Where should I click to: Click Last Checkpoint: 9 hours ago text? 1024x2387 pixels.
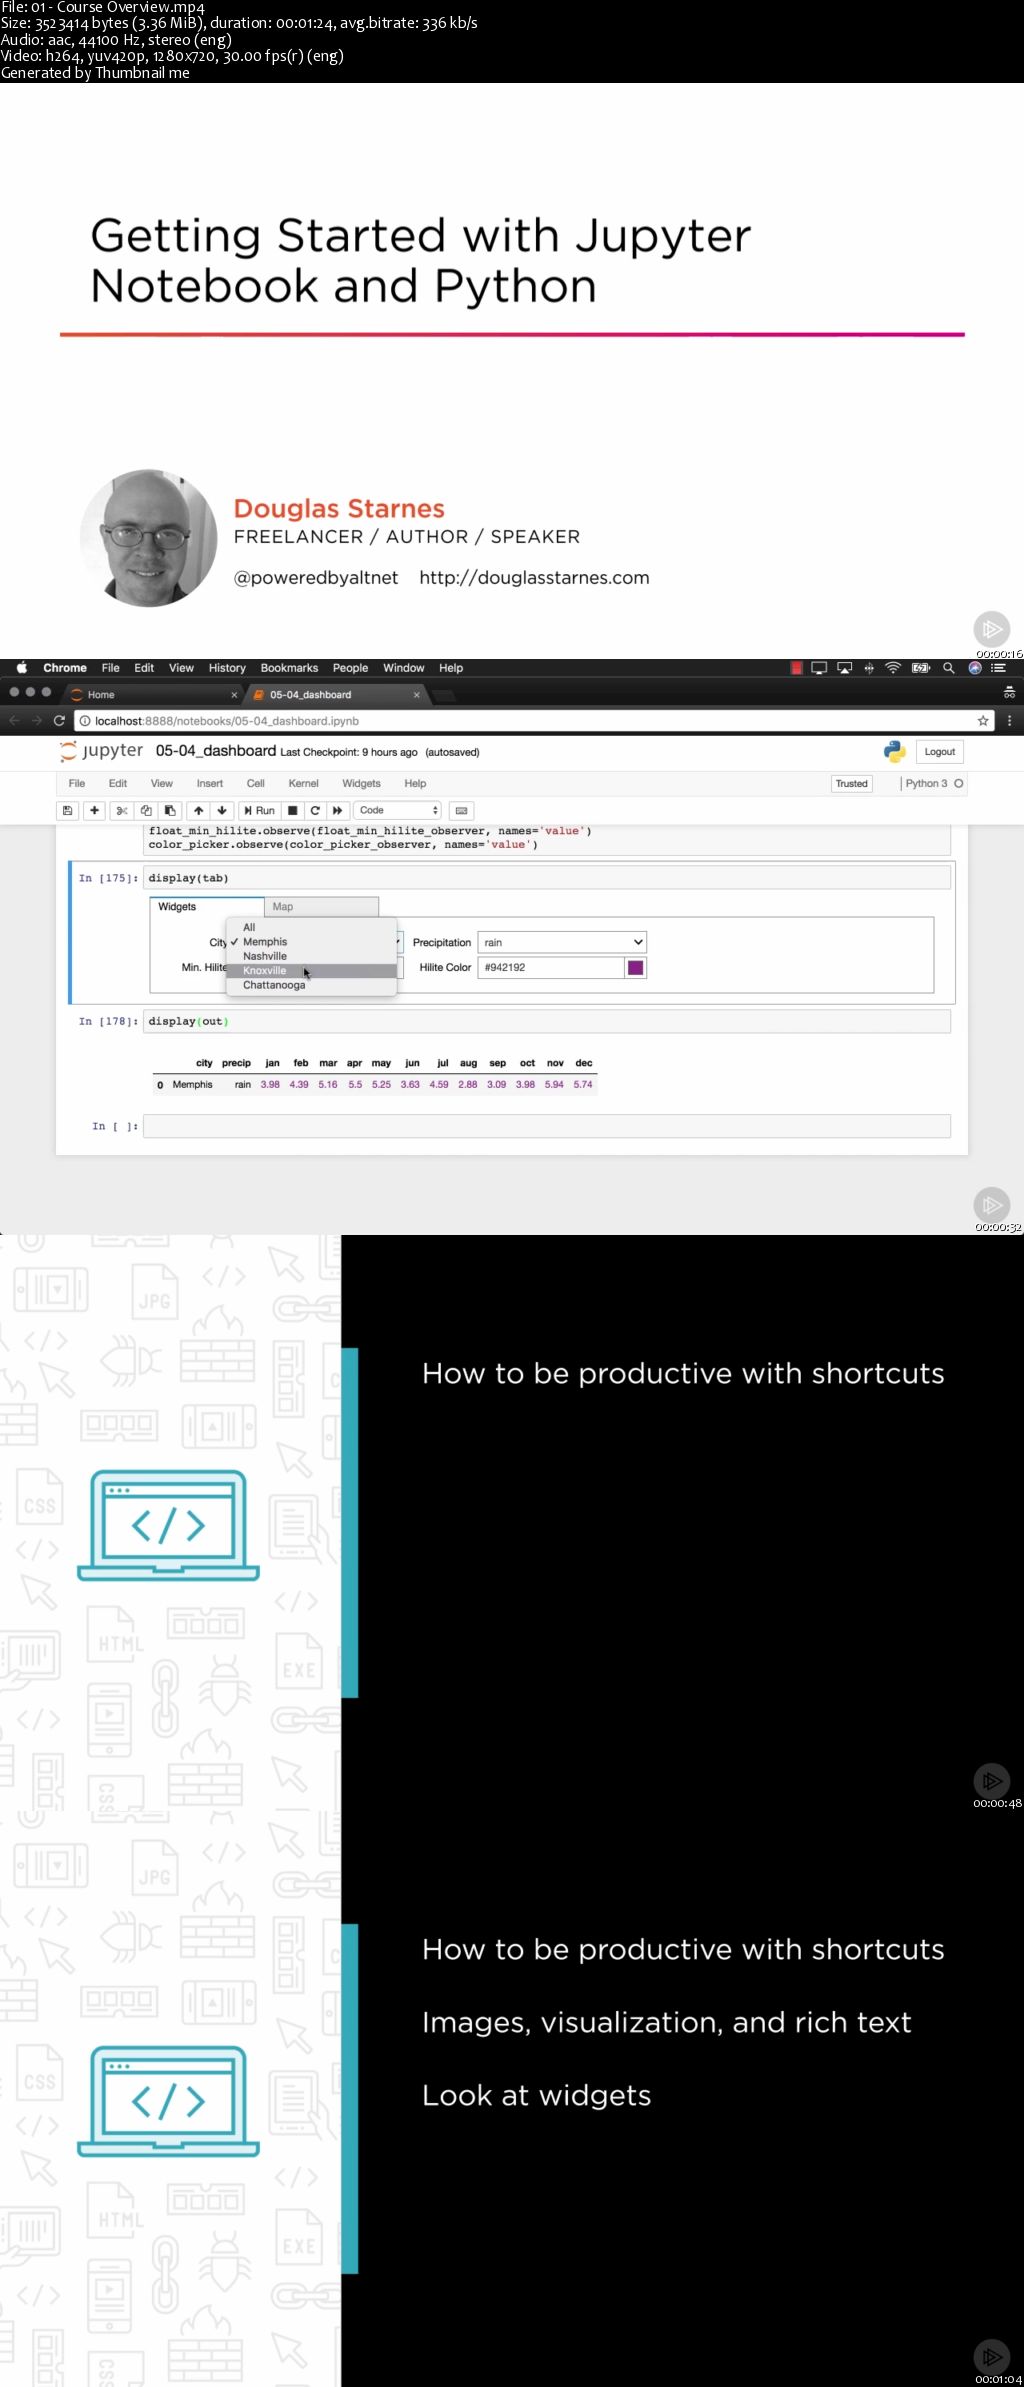tap(349, 752)
